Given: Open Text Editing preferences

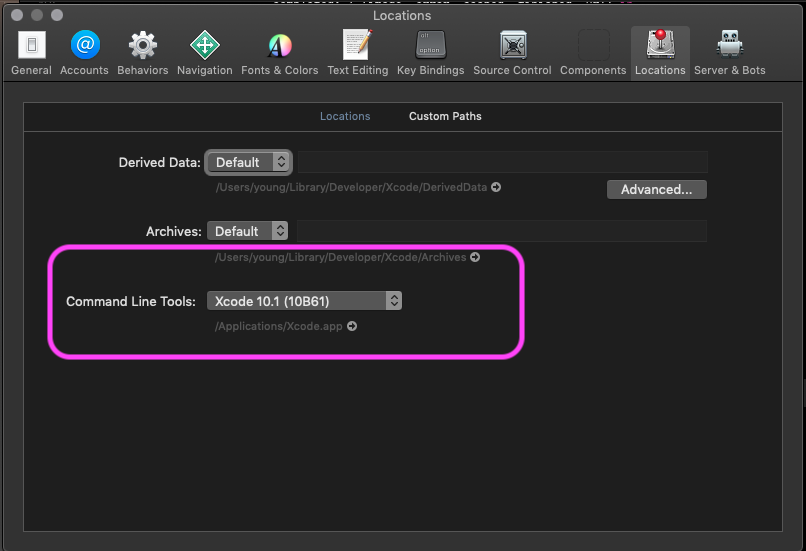Looking at the screenshot, I should (x=358, y=53).
